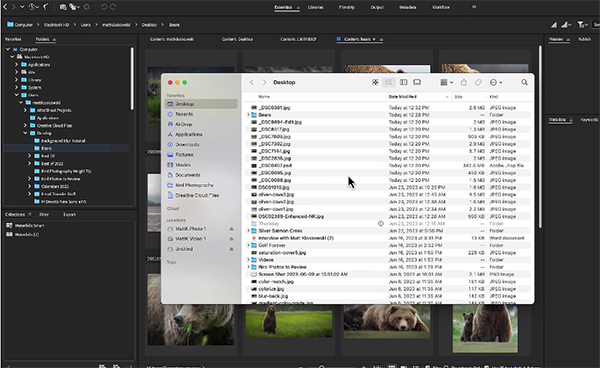Open the Favorites panel tab
This screenshot has height=368, width=600.
[x=13, y=39]
